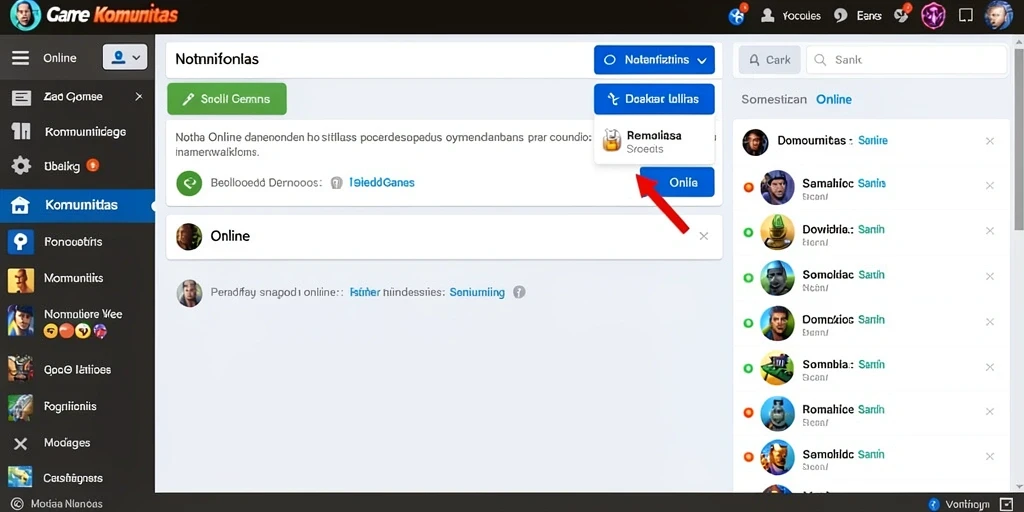Click the red-badged icon in header
Image resolution: width=1024 pixels, height=512 pixels.
(x=902, y=15)
